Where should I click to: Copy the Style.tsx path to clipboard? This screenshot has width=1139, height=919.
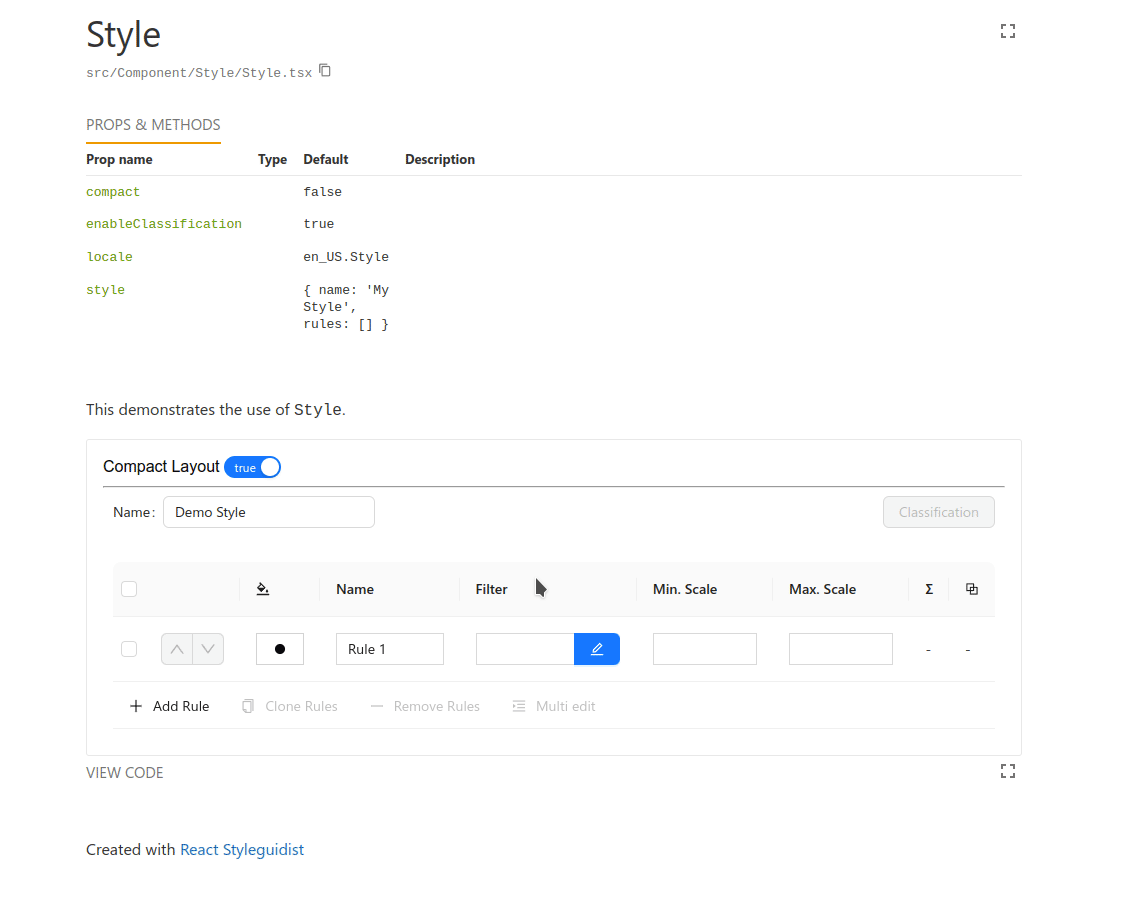pyautogui.click(x=325, y=70)
